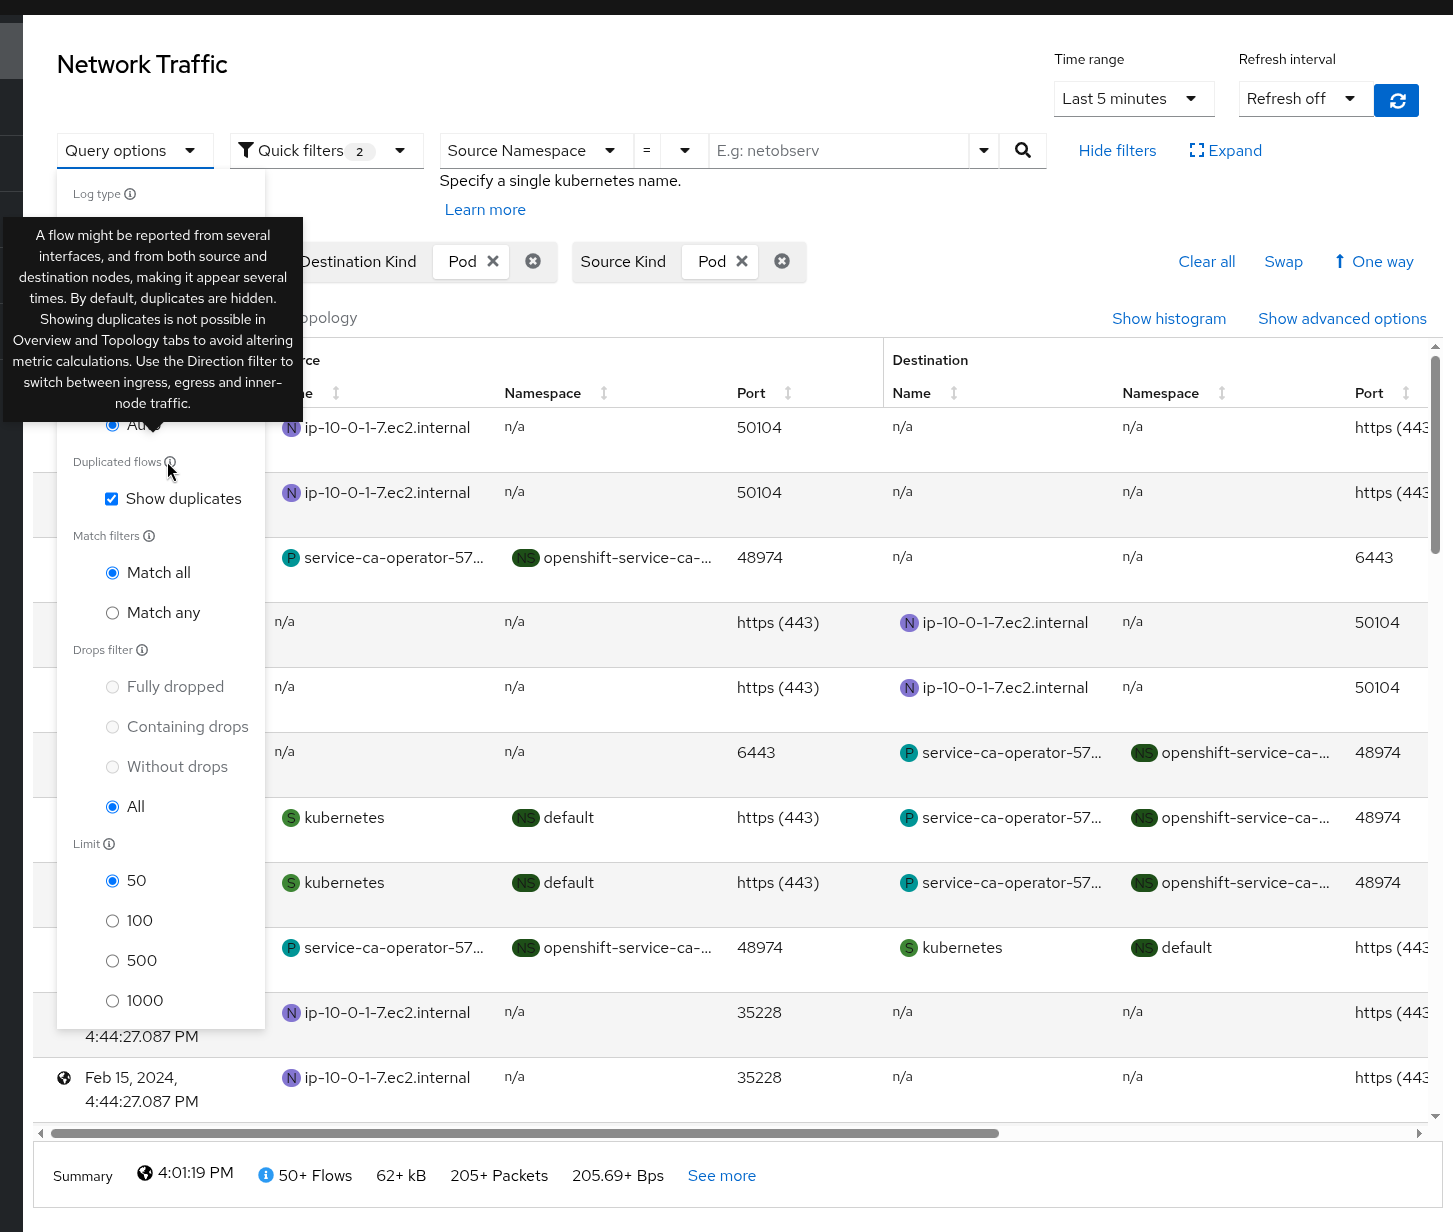The height and width of the screenshot is (1232, 1453).
Task: Click the Drops filter info icon
Action: [142, 650]
